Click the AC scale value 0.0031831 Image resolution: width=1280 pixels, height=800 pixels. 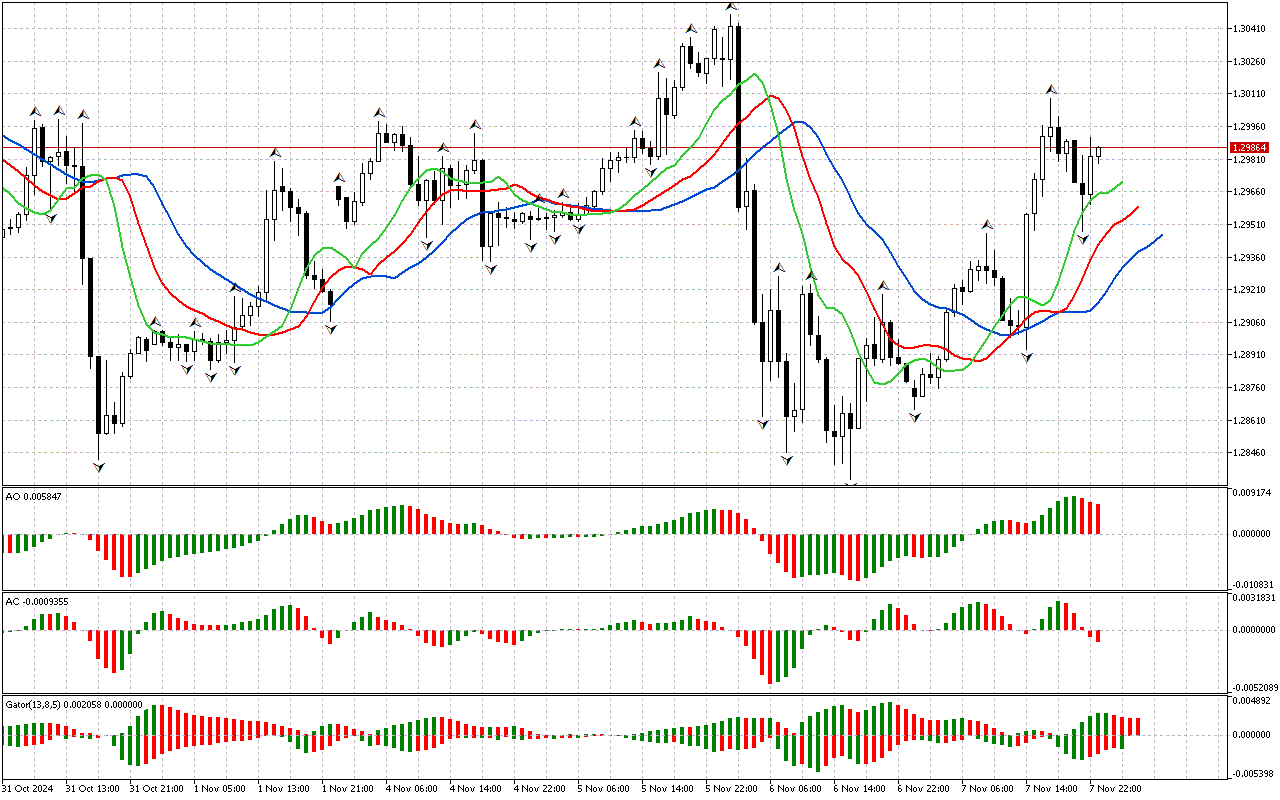(1256, 597)
